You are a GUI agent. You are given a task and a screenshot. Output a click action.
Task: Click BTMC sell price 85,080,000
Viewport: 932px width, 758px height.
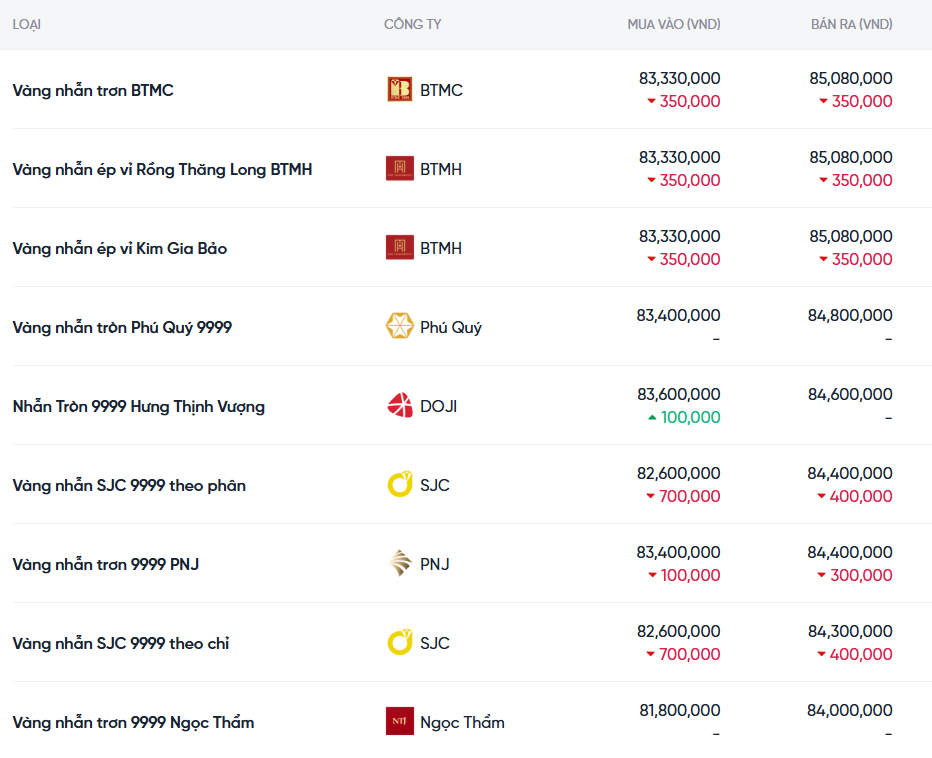[x=851, y=78]
